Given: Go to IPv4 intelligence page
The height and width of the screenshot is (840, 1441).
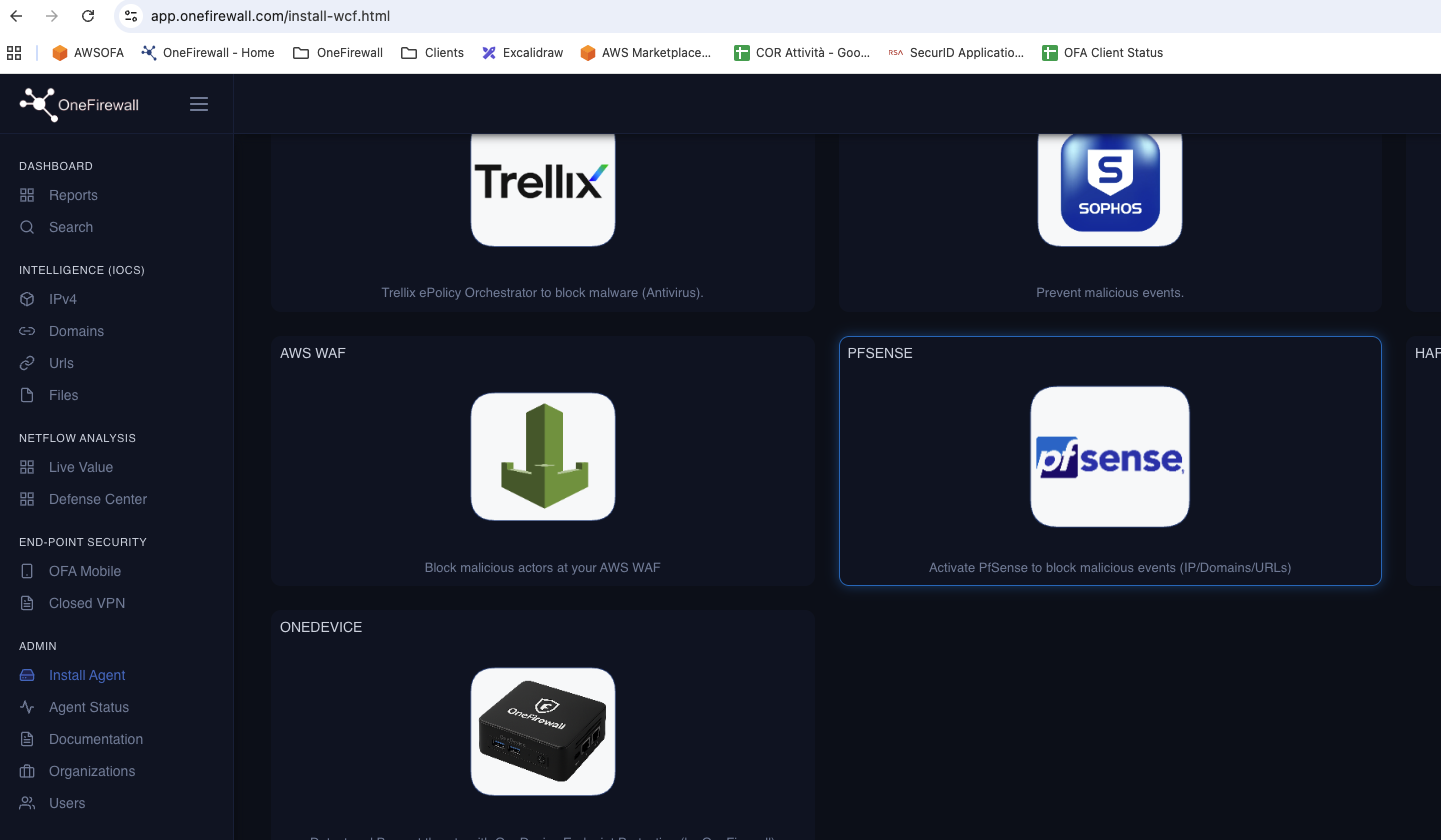Looking at the screenshot, I should (63, 299).
